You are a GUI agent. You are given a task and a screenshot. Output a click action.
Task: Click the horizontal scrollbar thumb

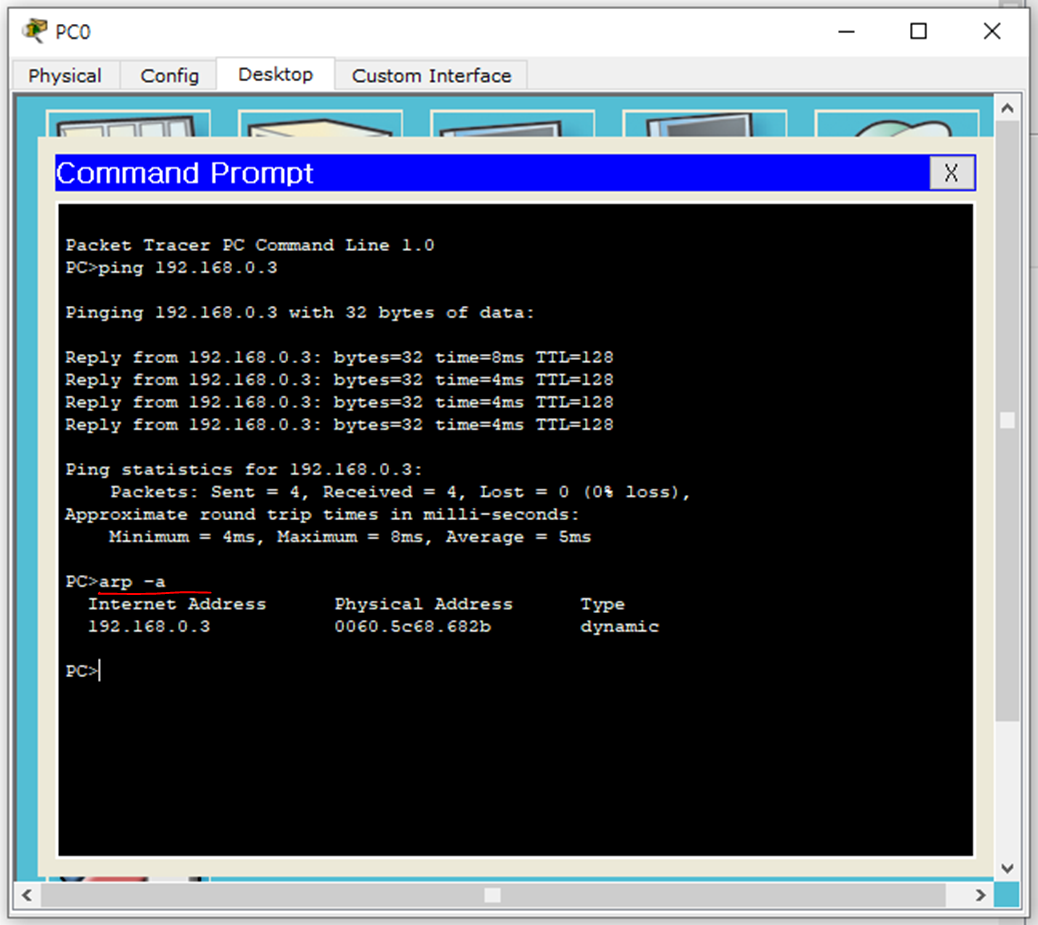(x=493, y=895)
